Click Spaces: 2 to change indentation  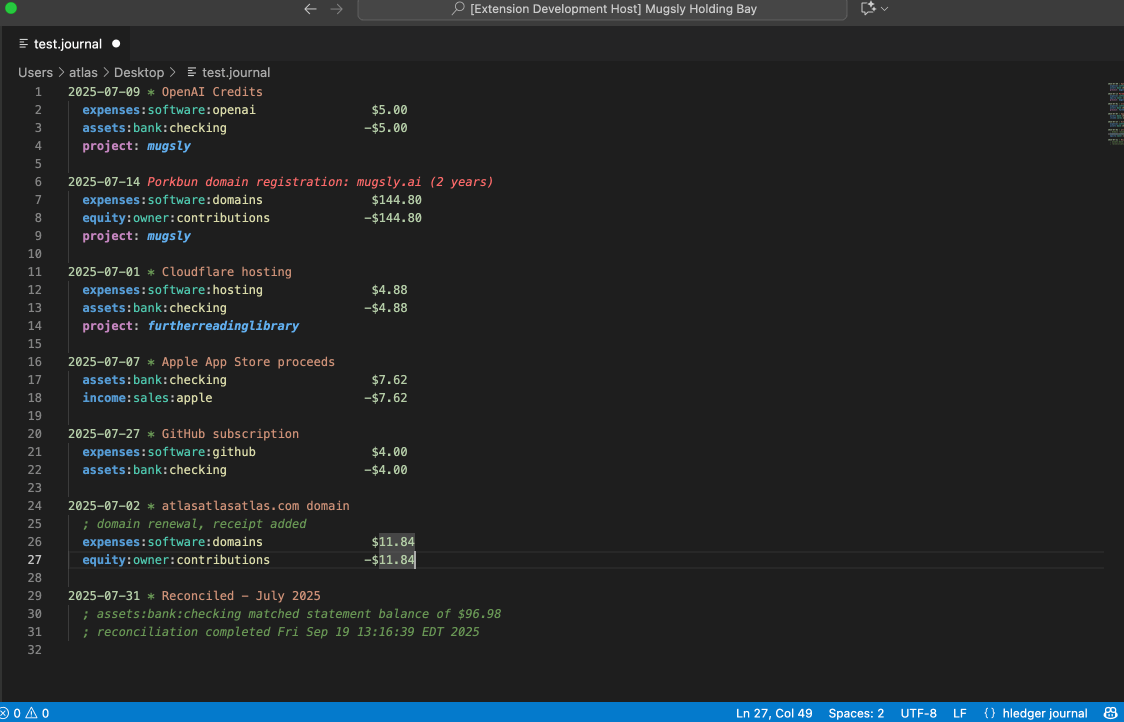tap(856, 713)
